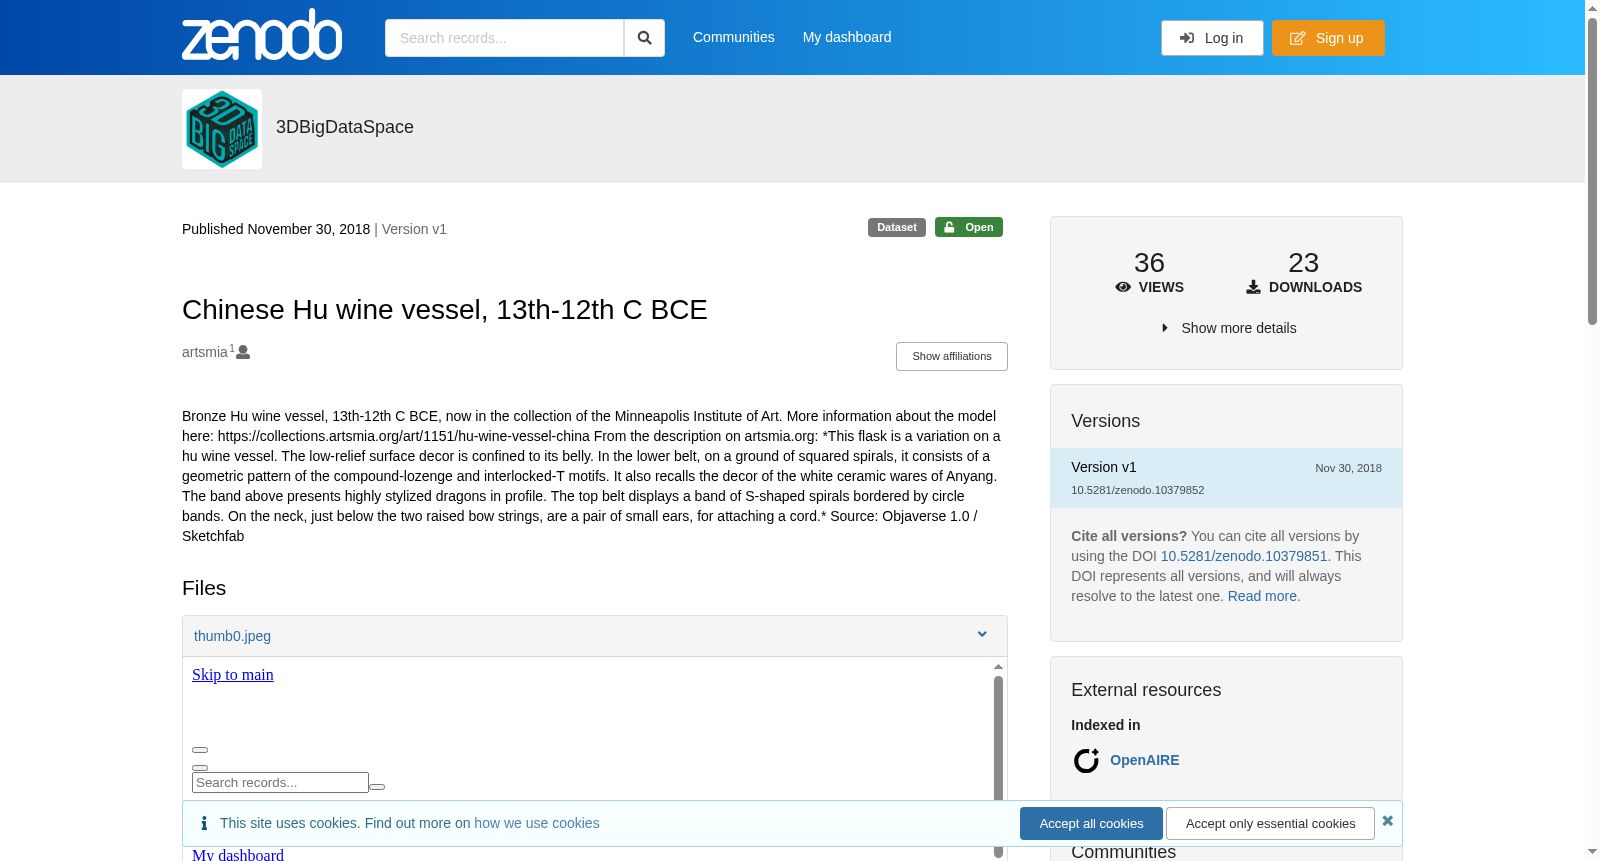Accept only essential cookies
This screenshot has height=861, width=1600.
[1270, 824]
